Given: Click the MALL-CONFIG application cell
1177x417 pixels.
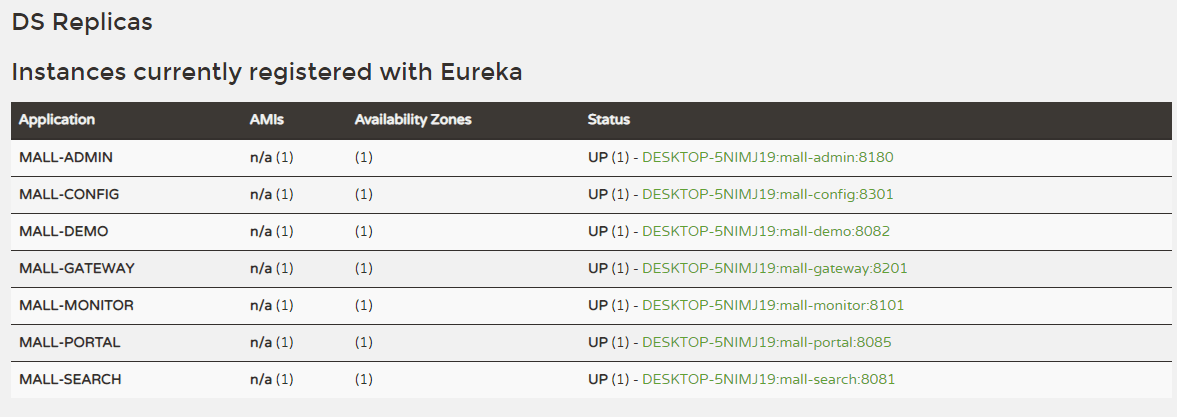Looking at the screenshot, I should click(69, 194).
